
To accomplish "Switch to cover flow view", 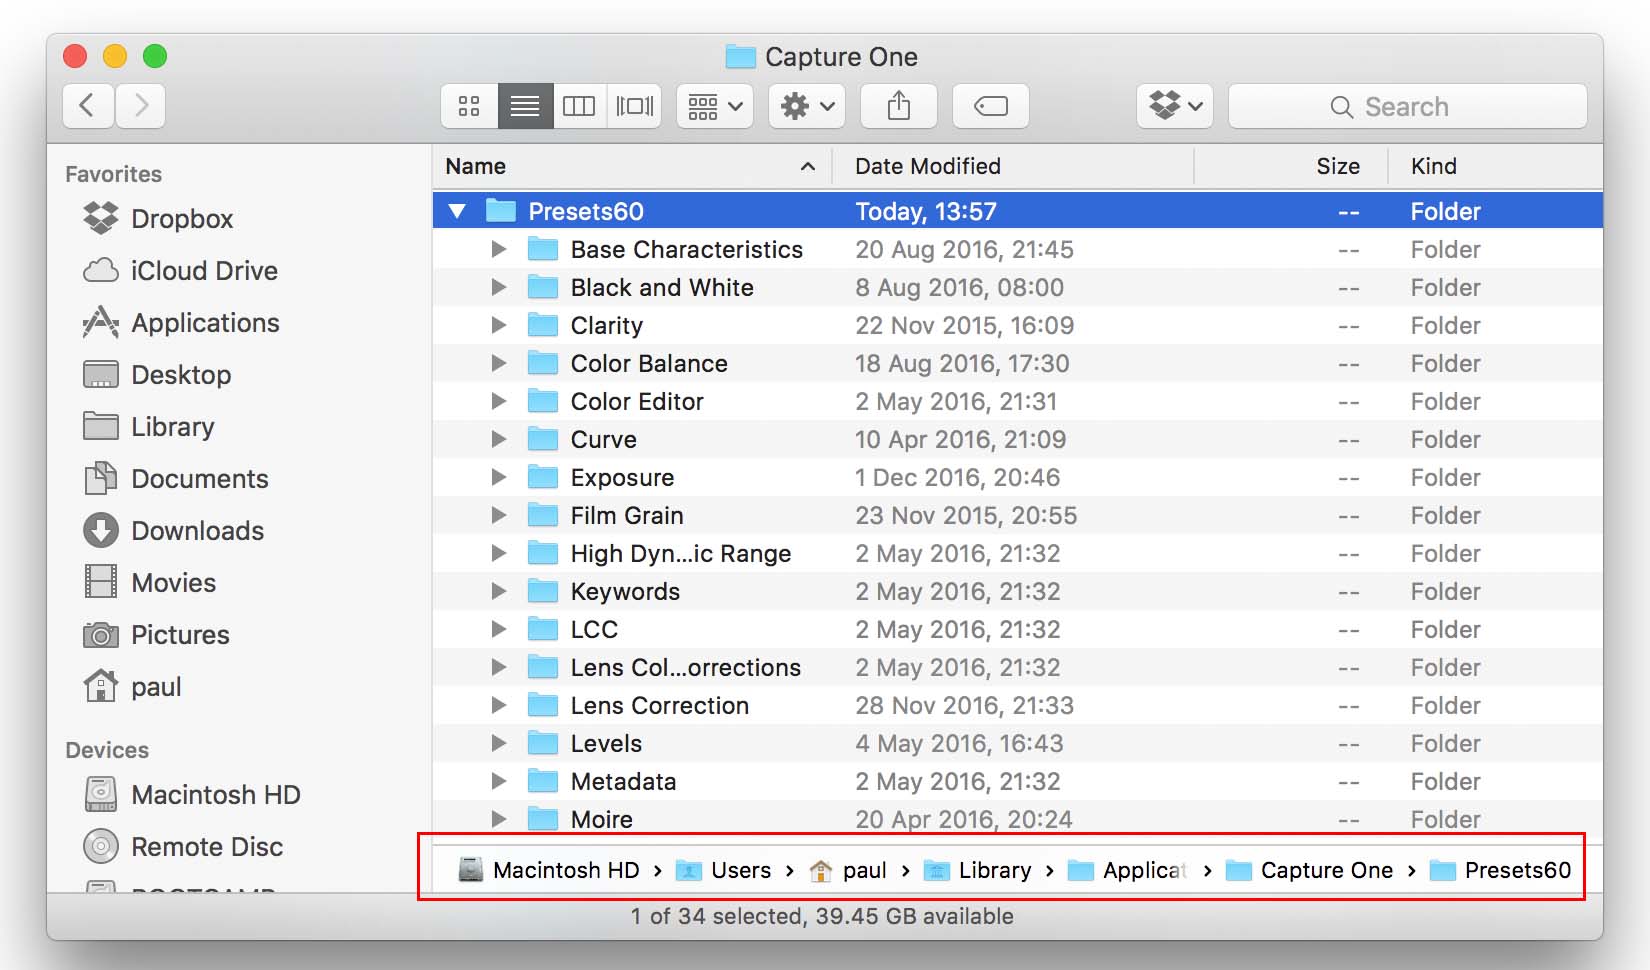I will (634, 106).
